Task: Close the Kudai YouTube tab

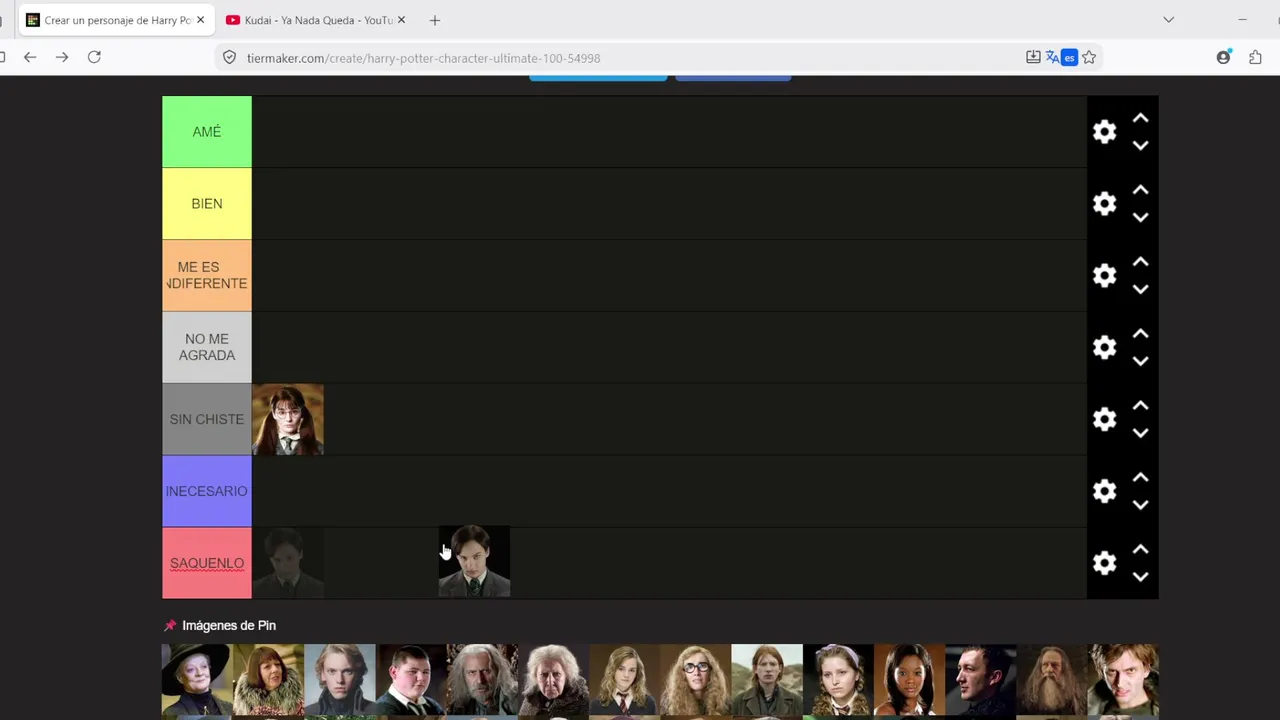Action: click(x=400, y=20)
